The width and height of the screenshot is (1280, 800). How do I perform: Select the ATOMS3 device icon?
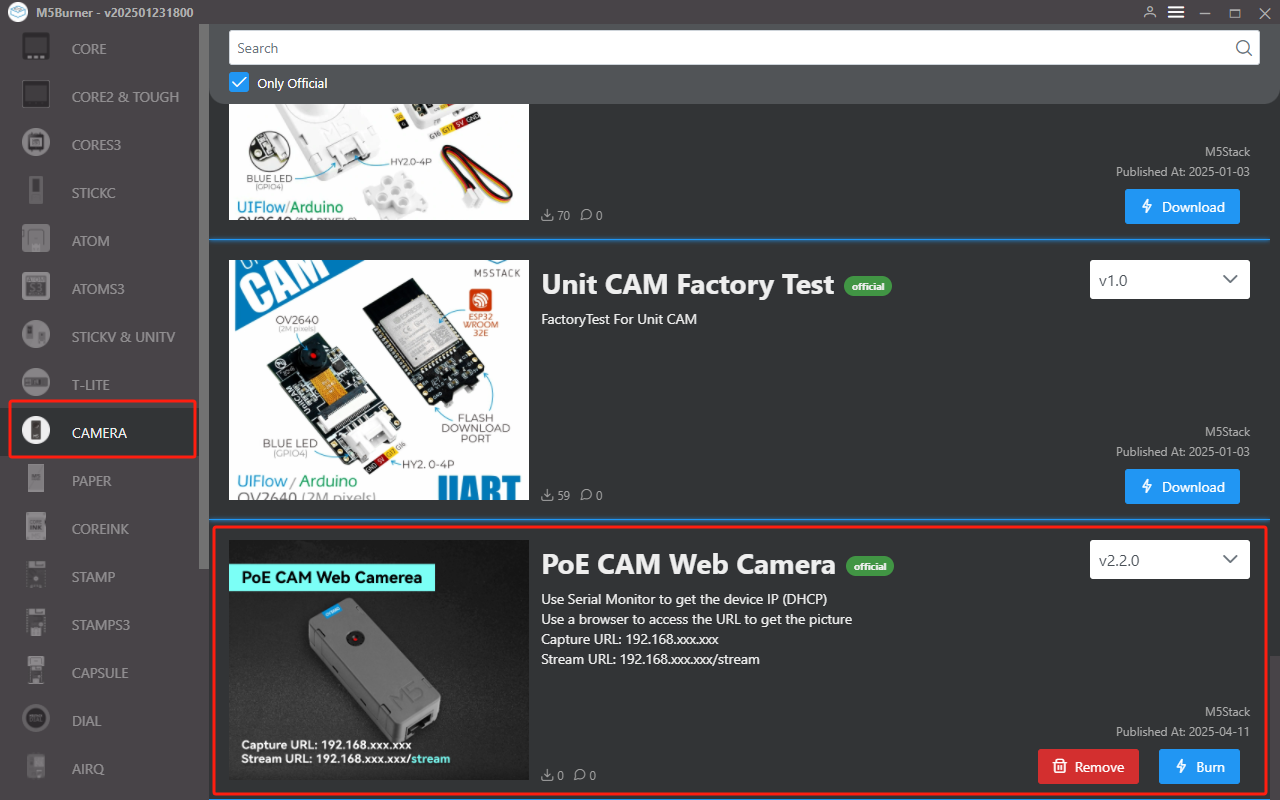[x=36, y=287]
